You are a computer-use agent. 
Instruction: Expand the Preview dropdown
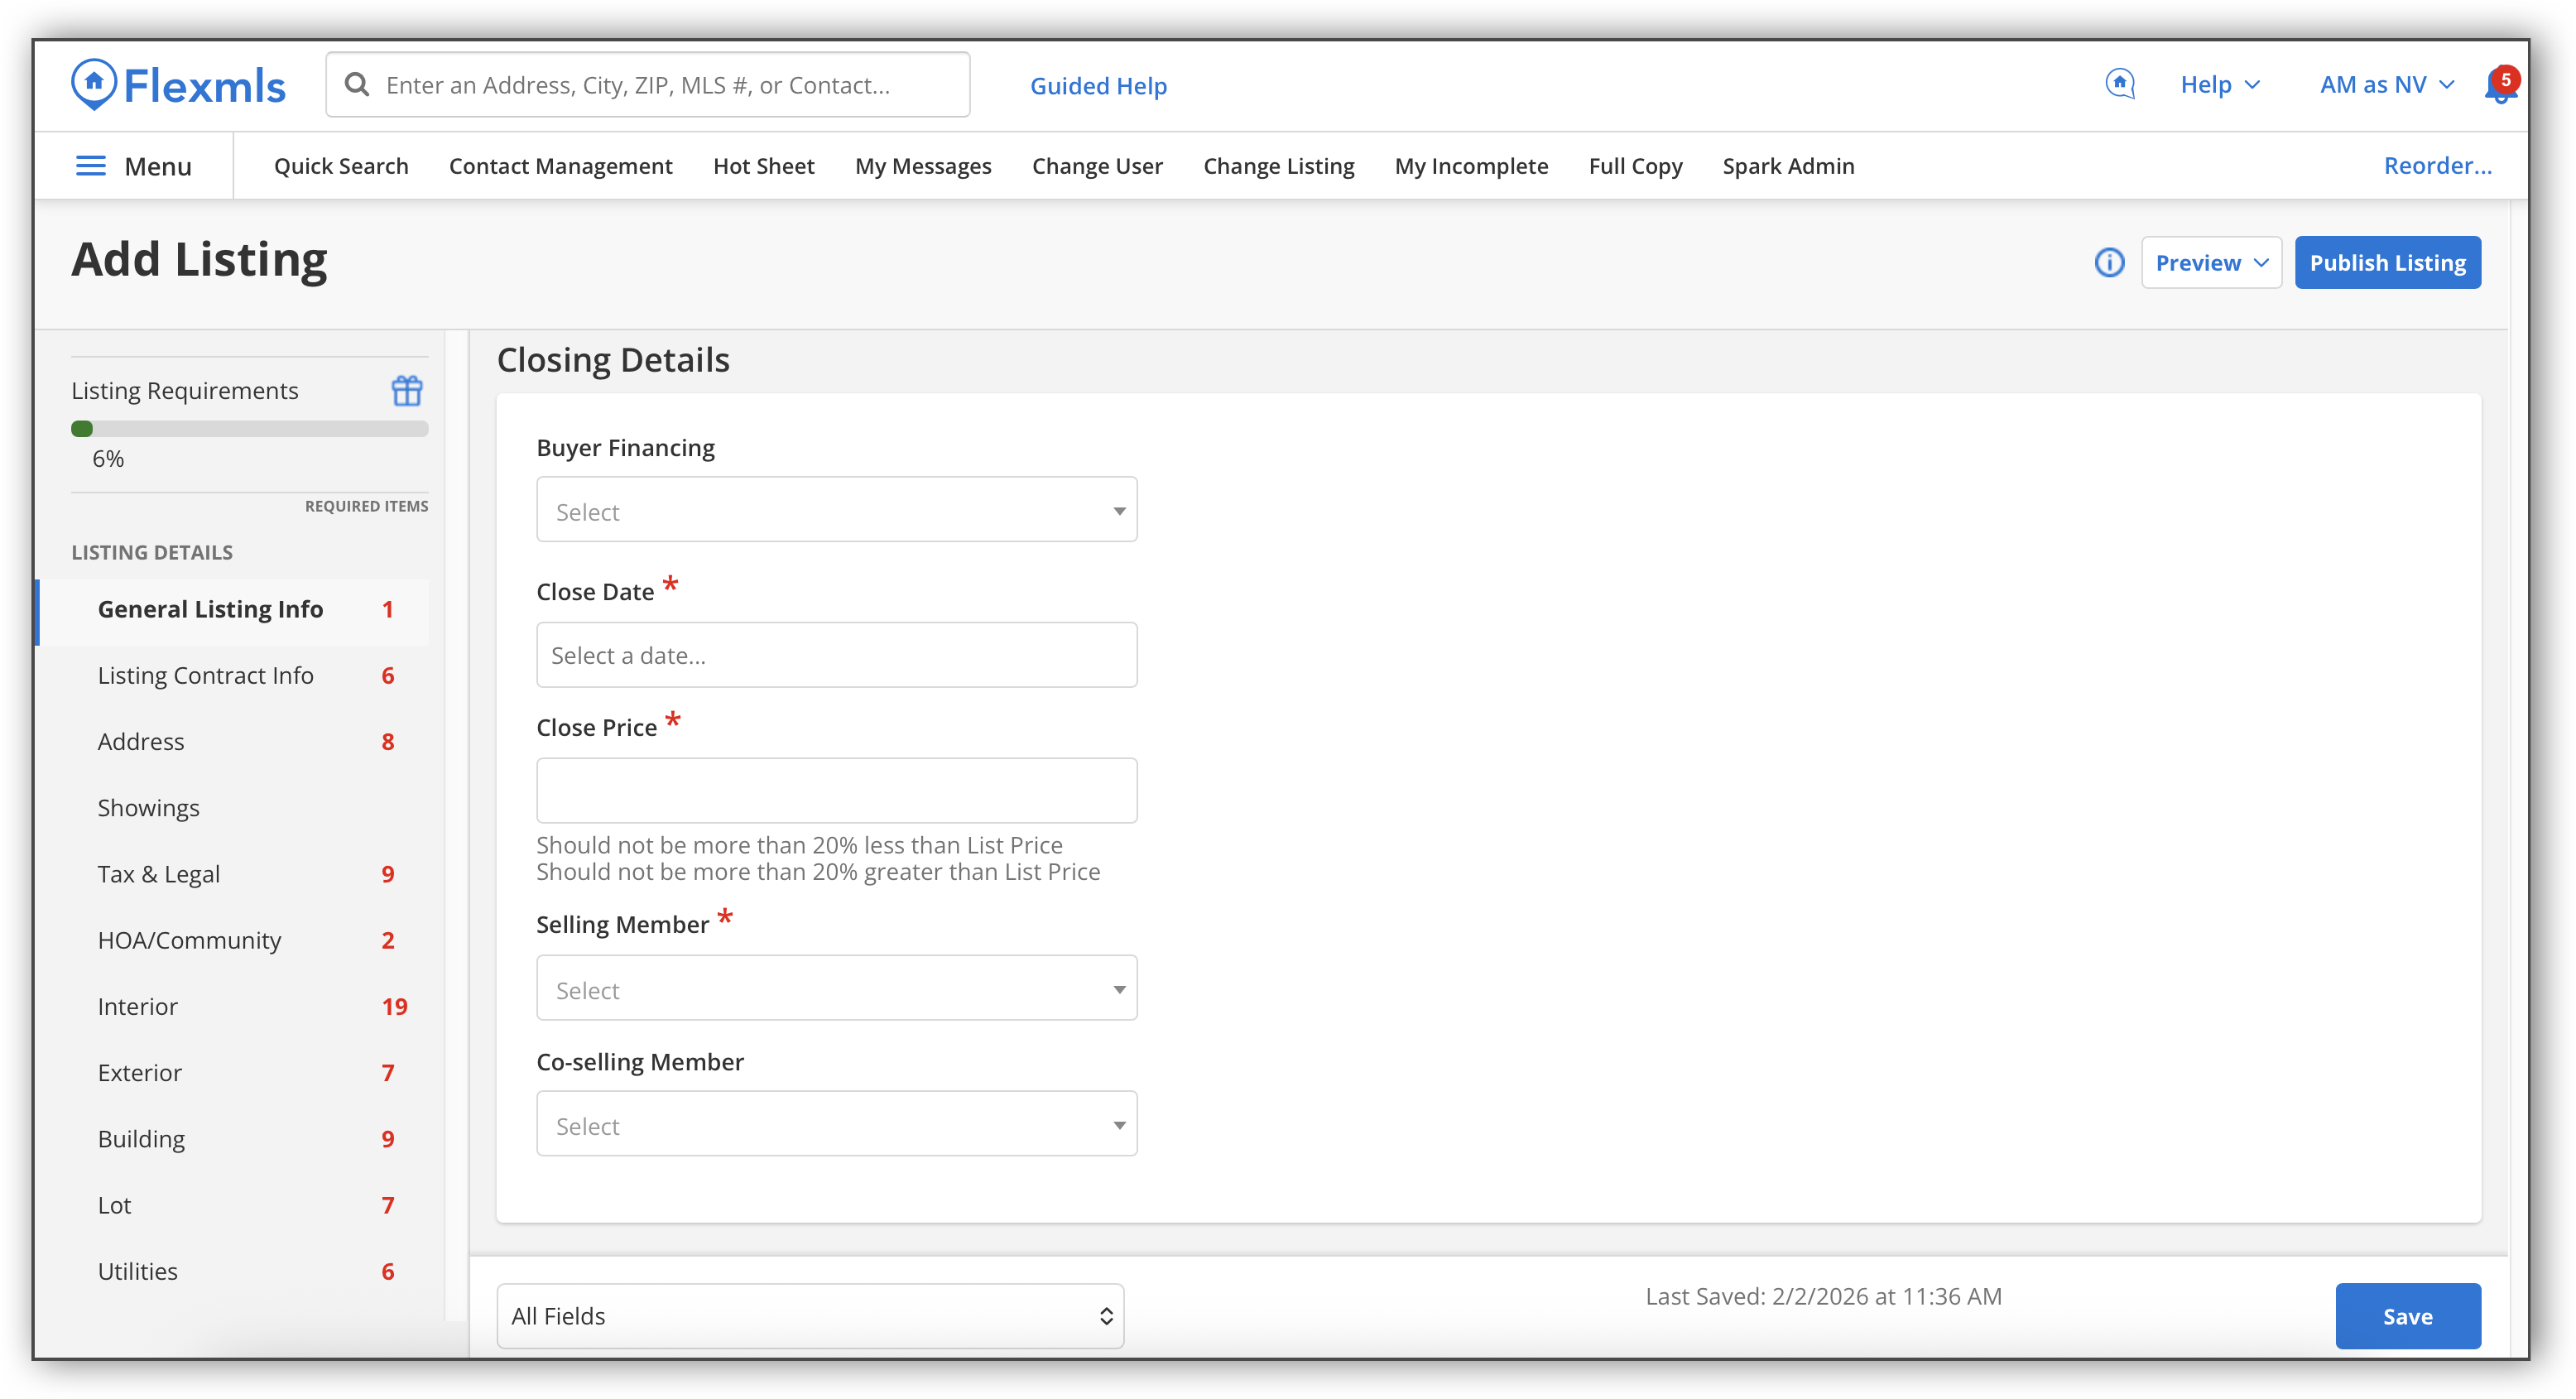click(x=2210, y=263)
